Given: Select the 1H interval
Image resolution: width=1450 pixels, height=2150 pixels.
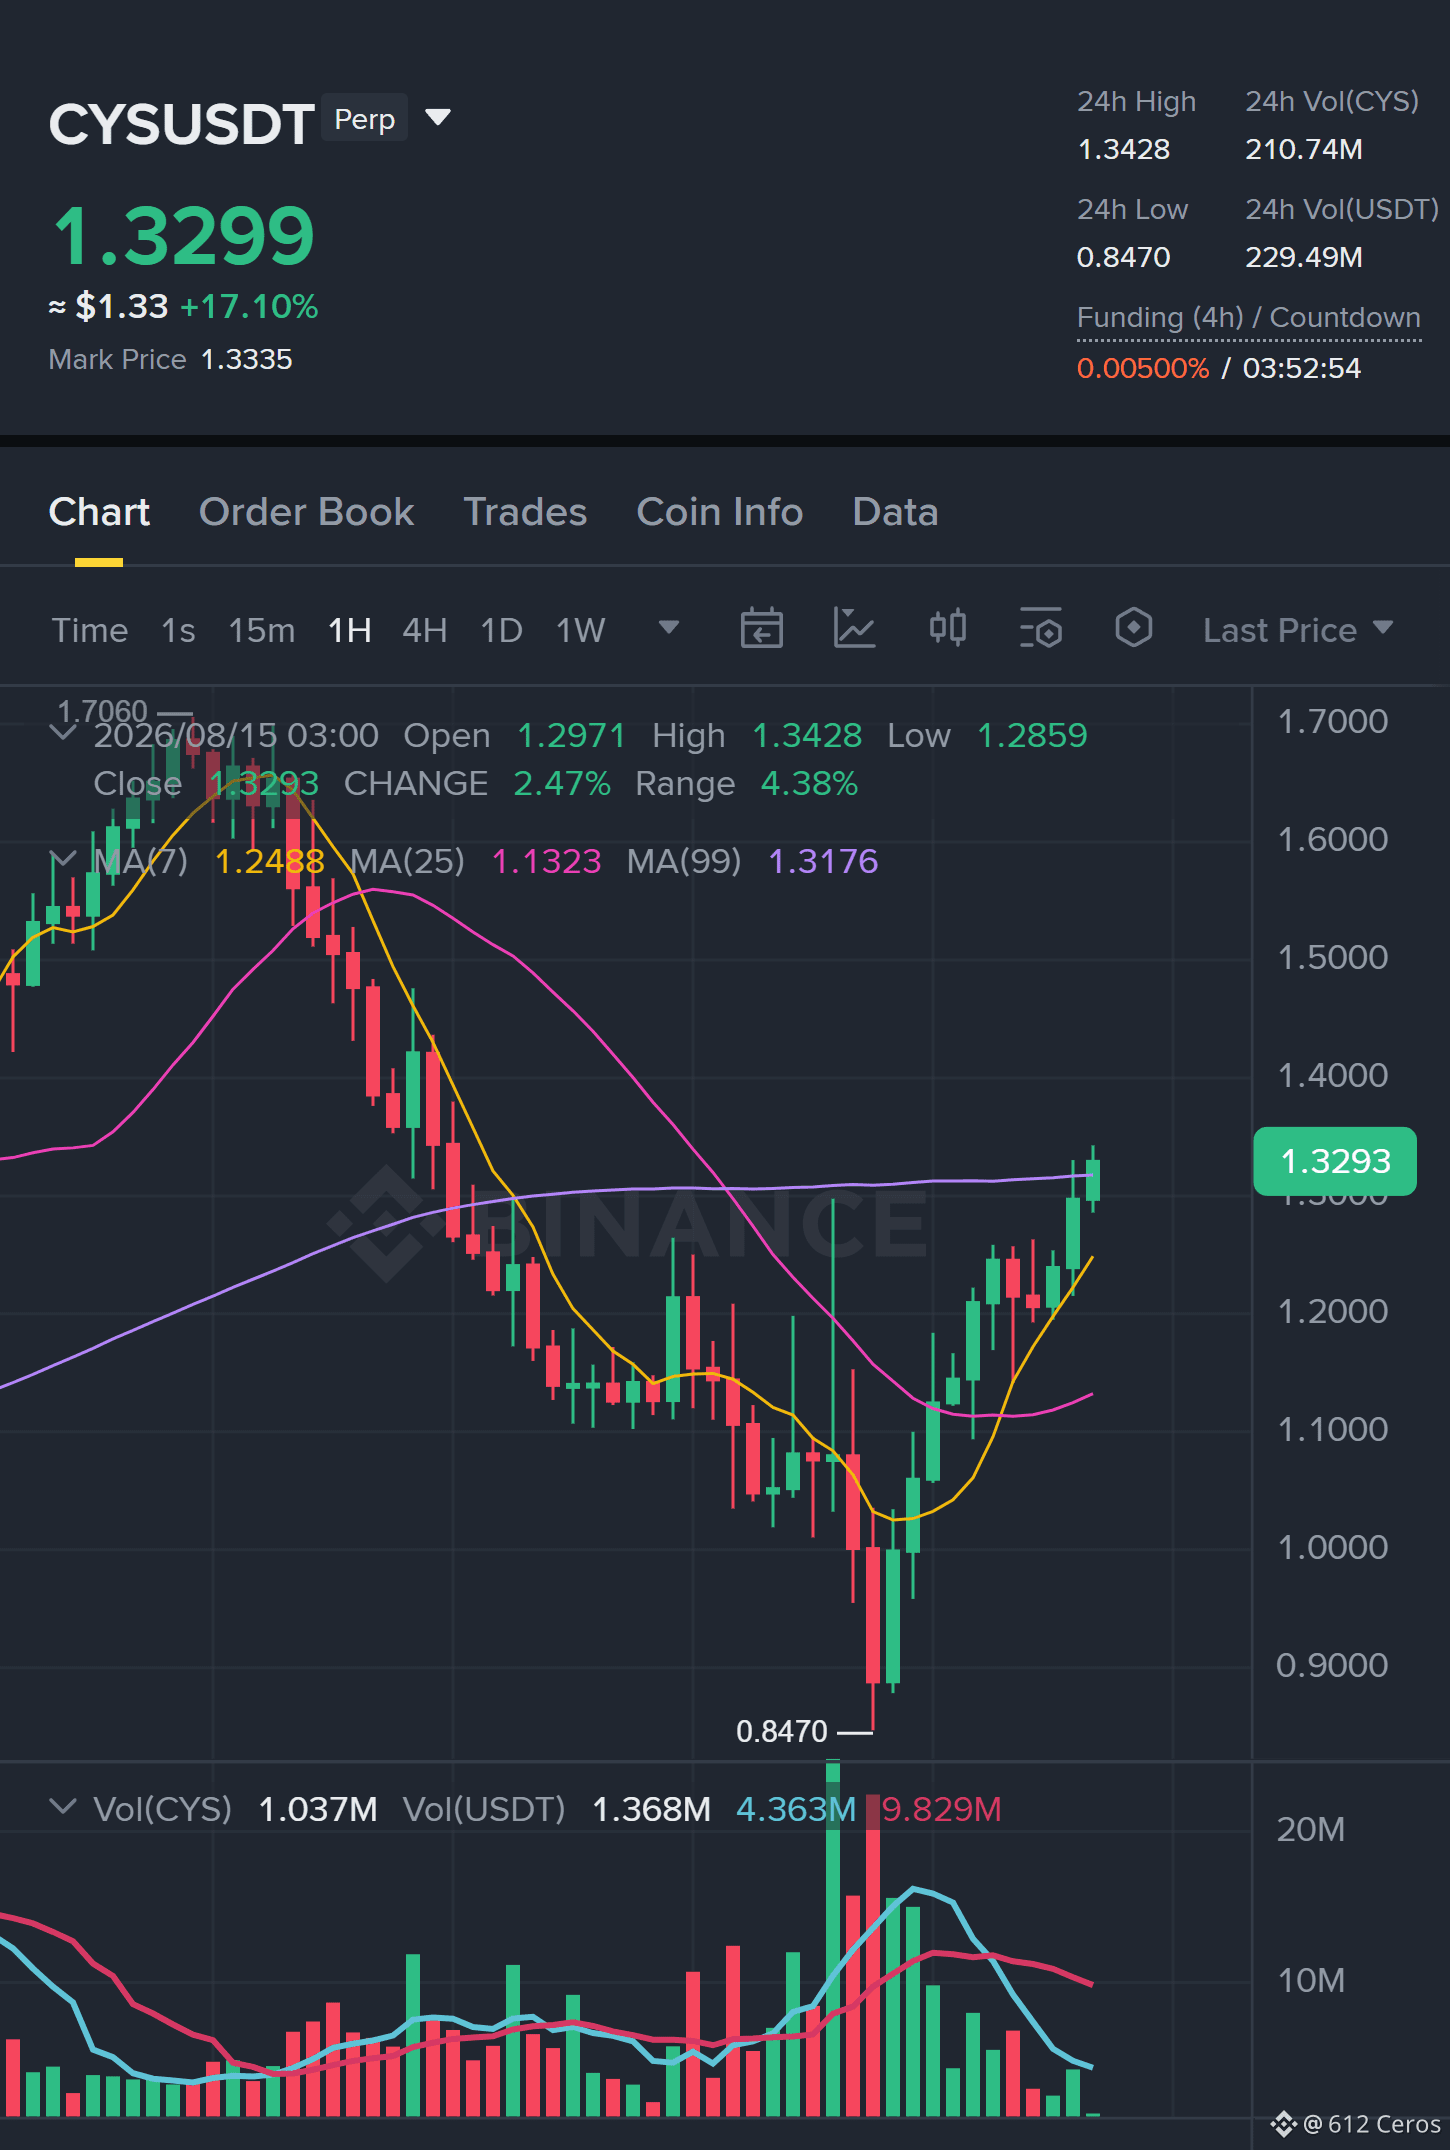Looking at the screenshot, I should click(x=350, y=630).
